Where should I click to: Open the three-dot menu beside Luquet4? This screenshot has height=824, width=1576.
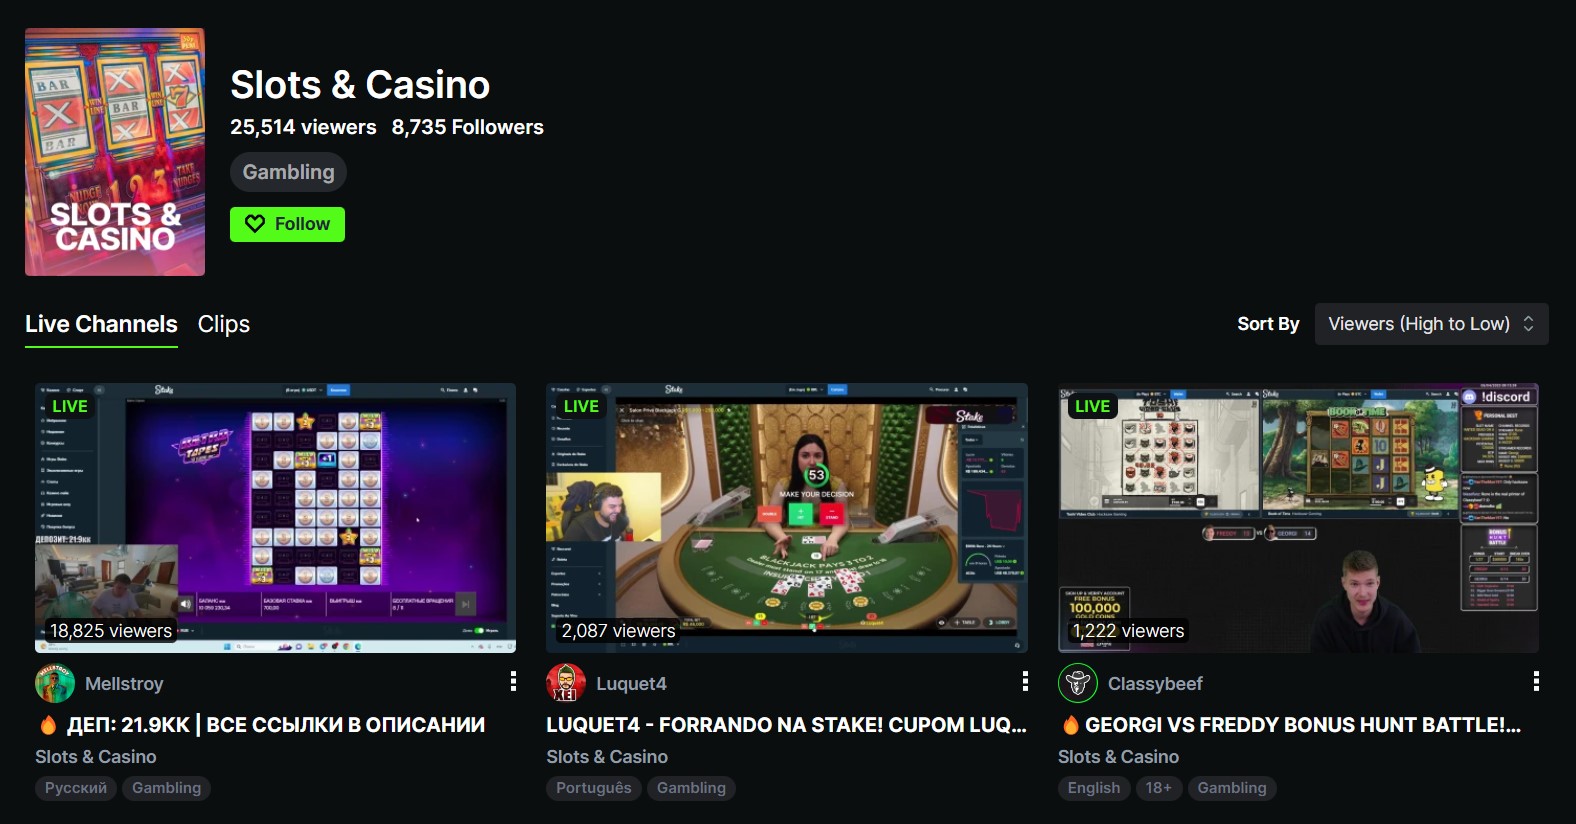(x=1025, y=681)
